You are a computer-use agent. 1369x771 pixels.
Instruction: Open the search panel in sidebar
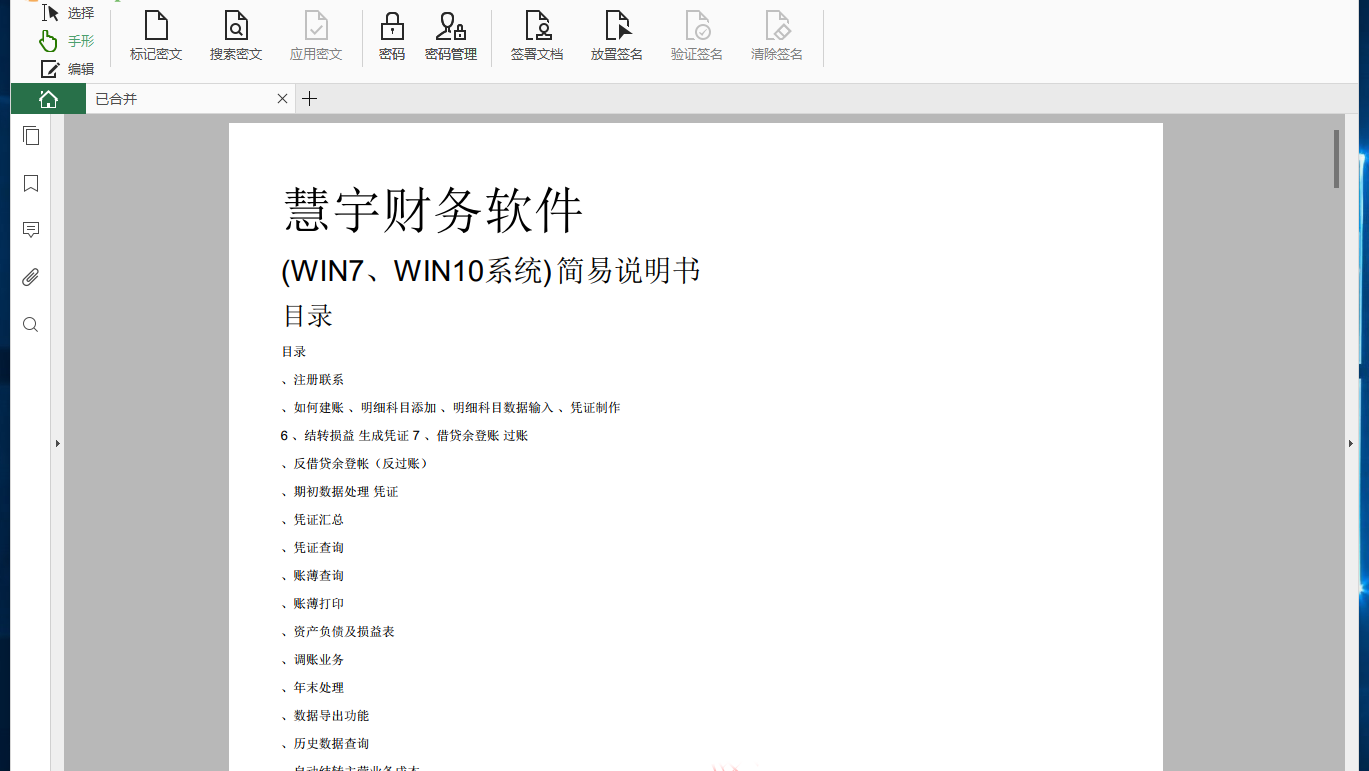[x=31, y=324]
